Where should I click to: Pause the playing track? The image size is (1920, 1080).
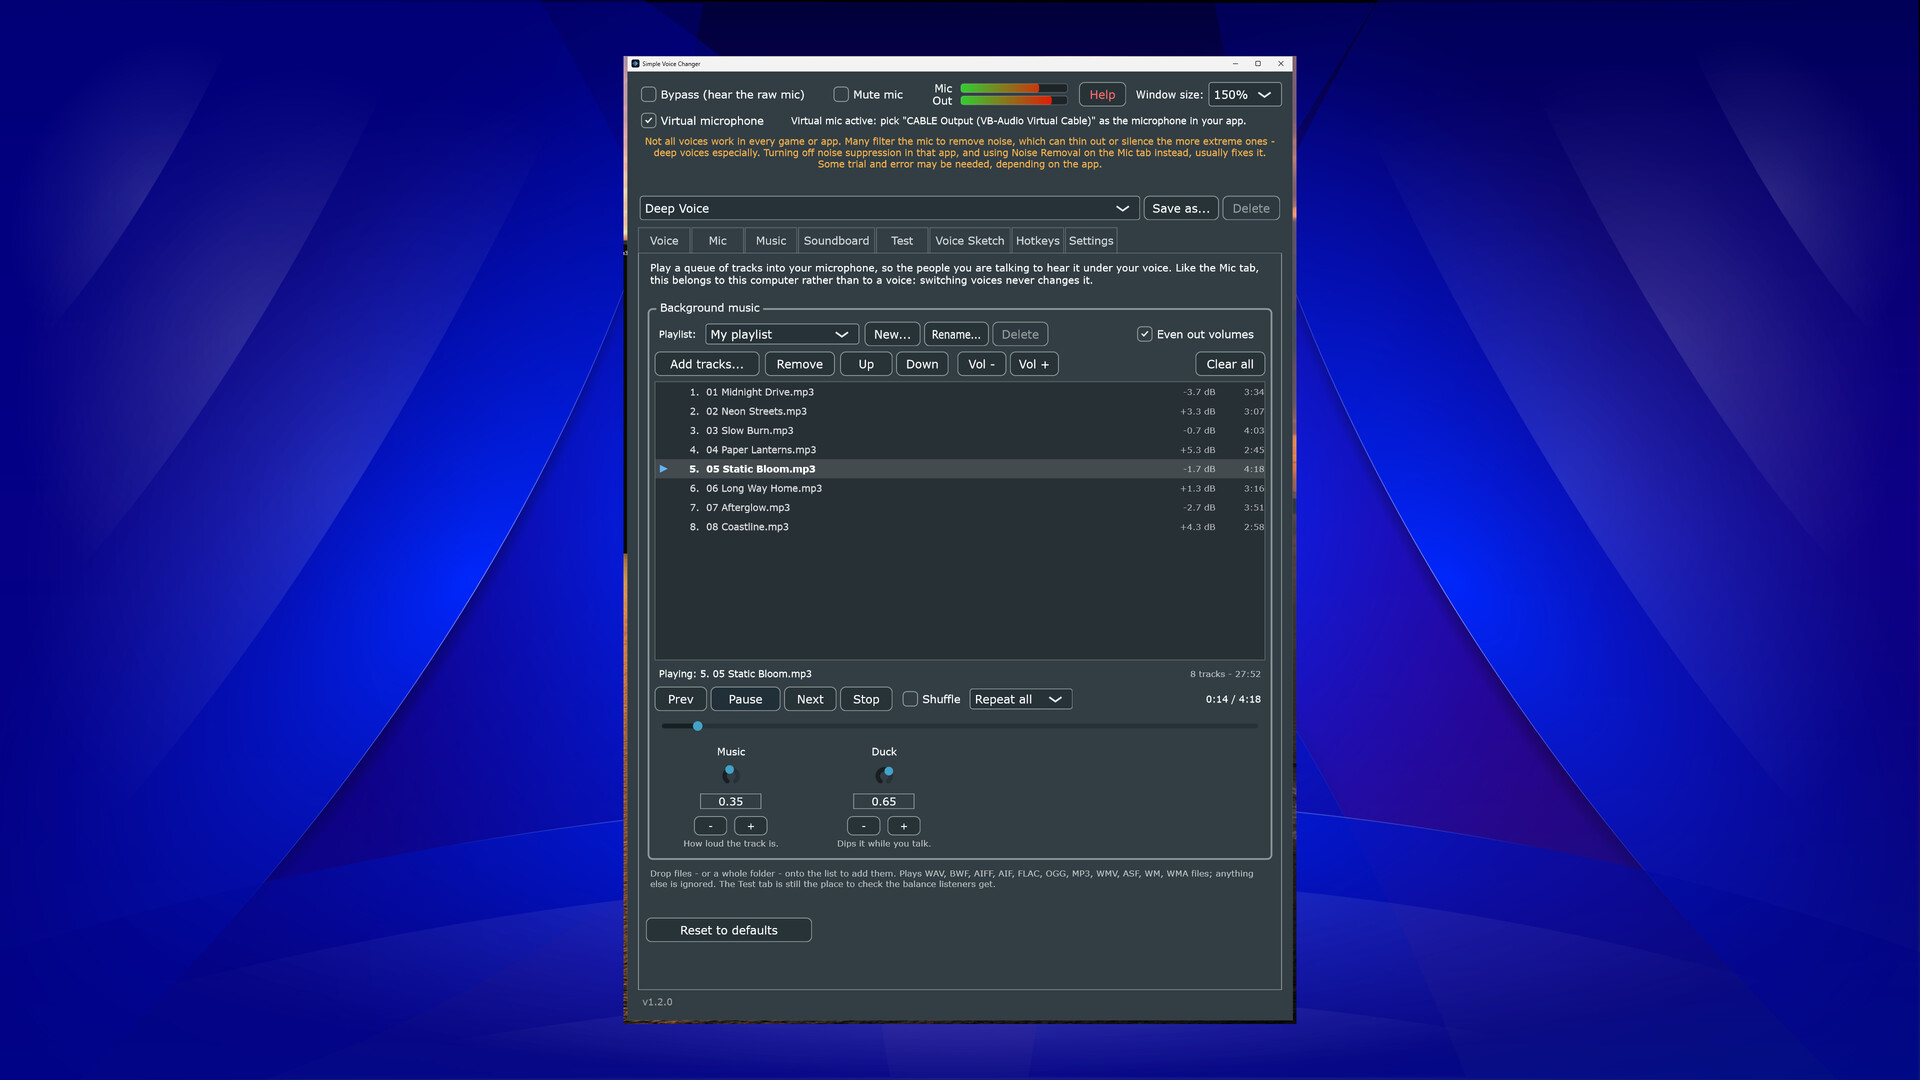click(745, 699)
